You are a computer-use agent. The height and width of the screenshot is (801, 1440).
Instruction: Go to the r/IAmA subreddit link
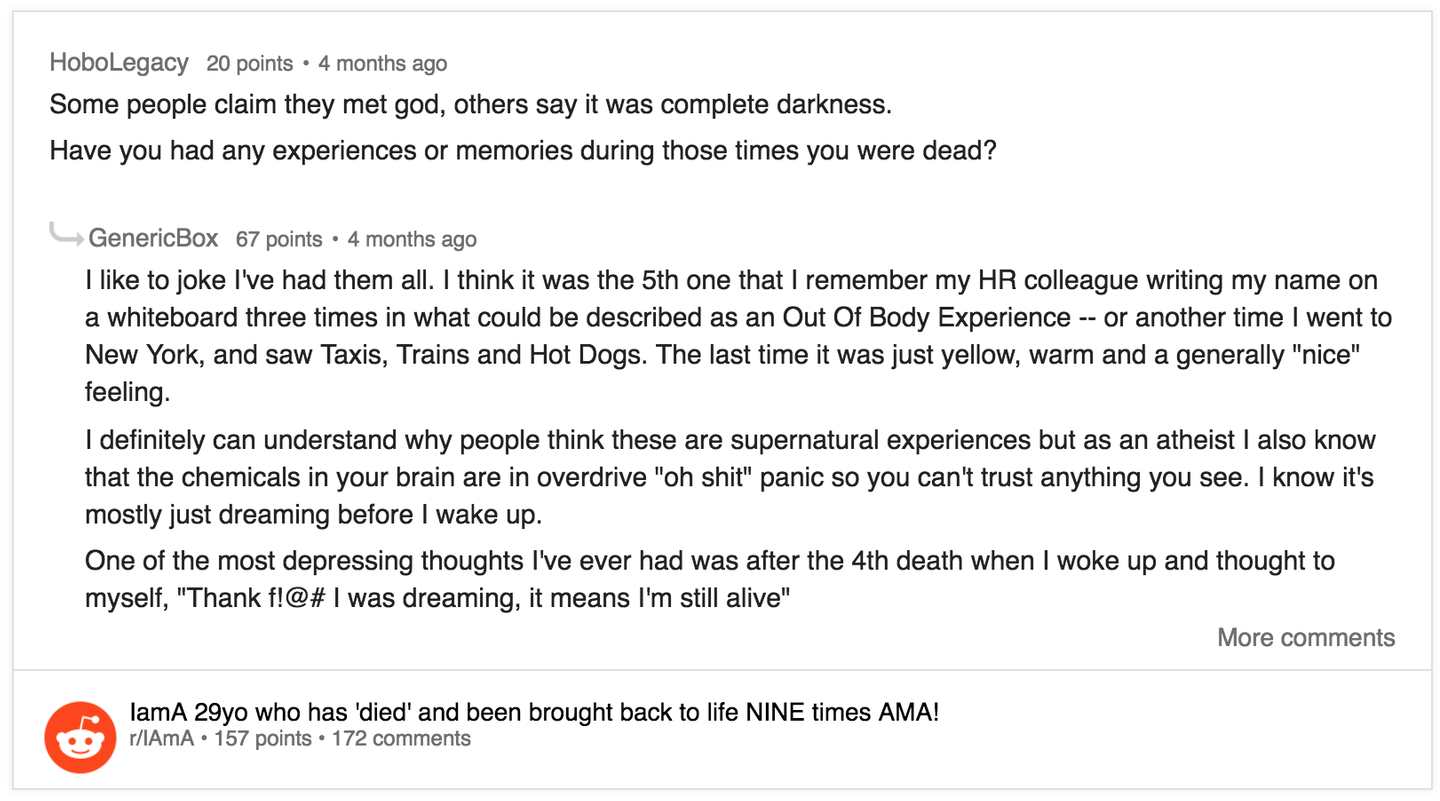click(161, 739)
